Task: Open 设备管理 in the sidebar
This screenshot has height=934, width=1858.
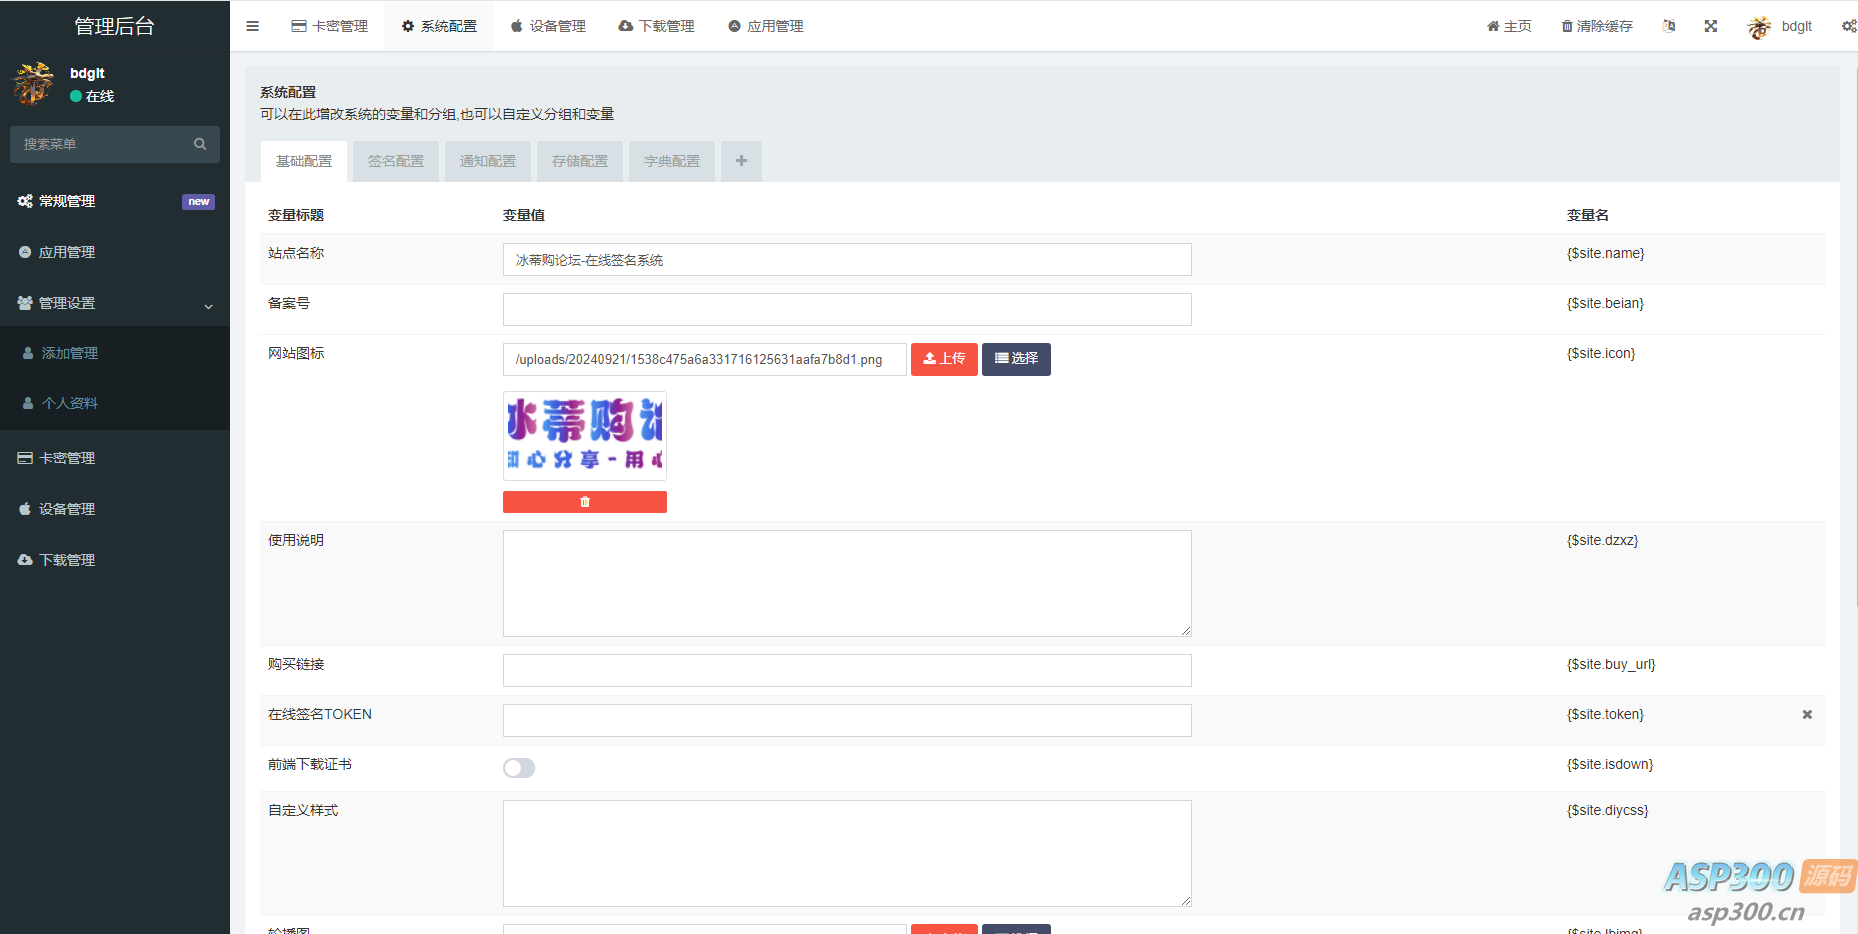Action: click(115, 509)
